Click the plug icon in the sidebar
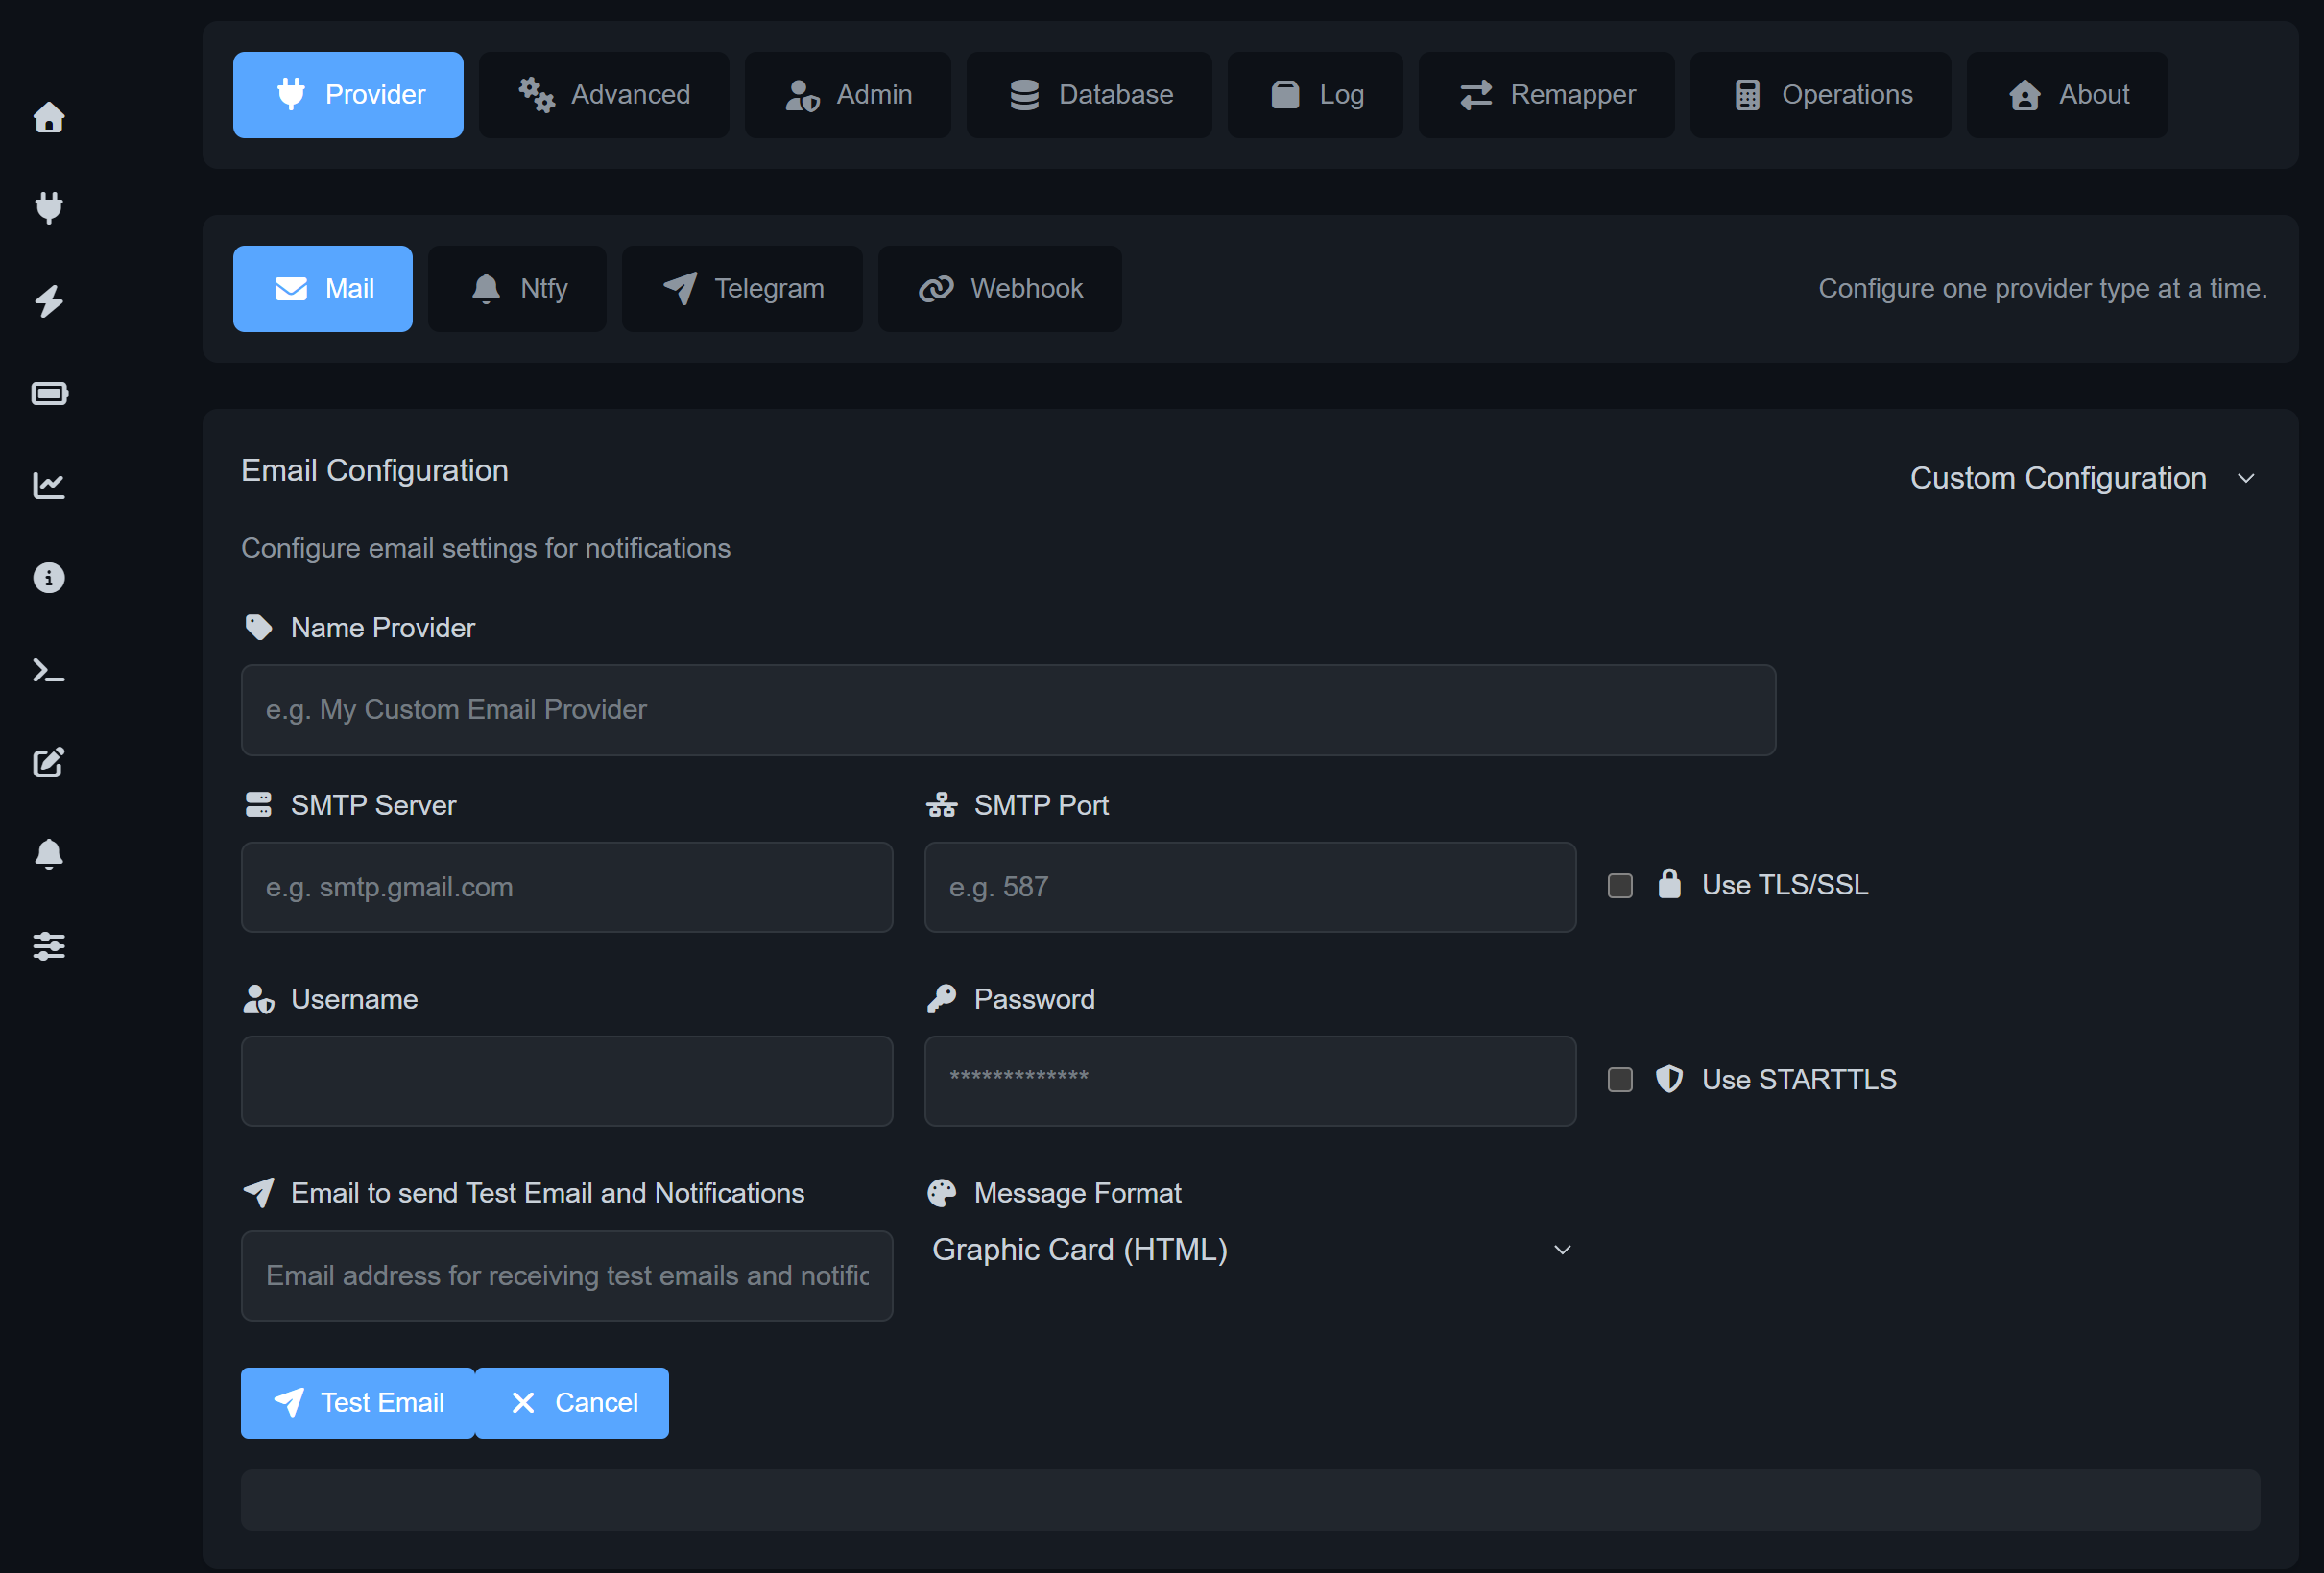Viewport: 2324px width, 1573px height. 49,208
